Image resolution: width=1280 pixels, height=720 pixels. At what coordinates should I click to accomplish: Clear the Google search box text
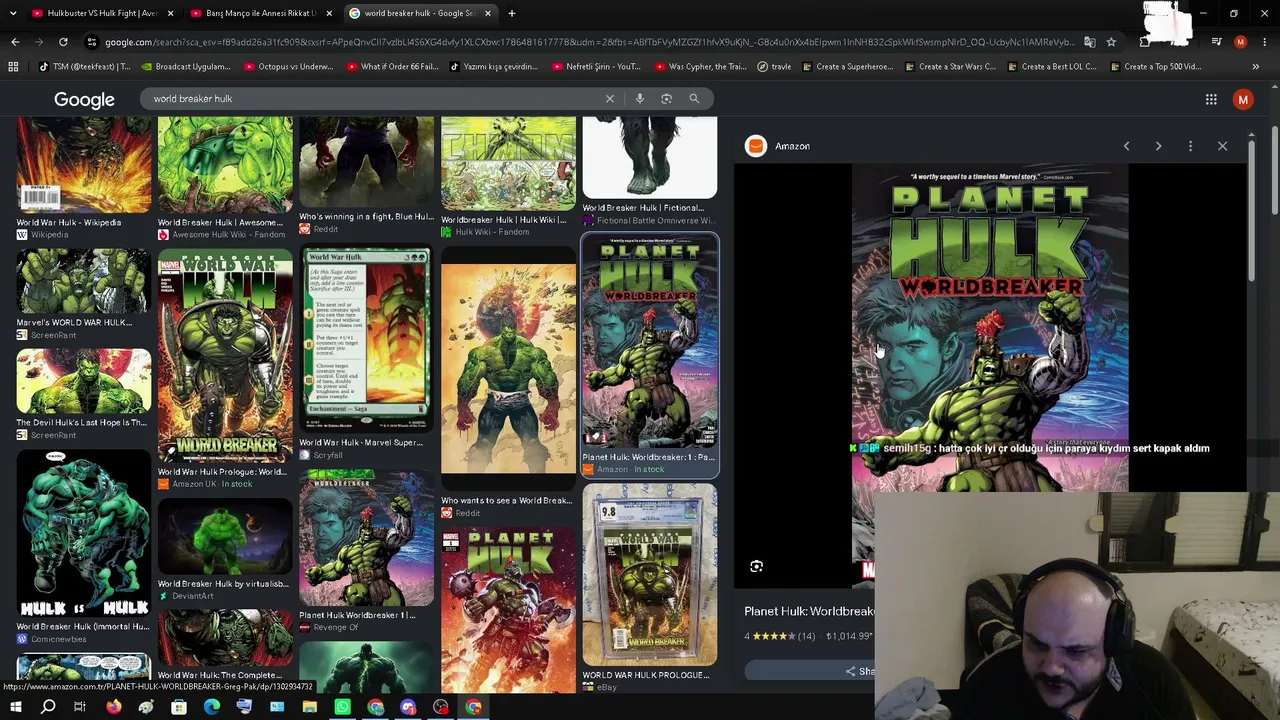[x=609, y=98]
